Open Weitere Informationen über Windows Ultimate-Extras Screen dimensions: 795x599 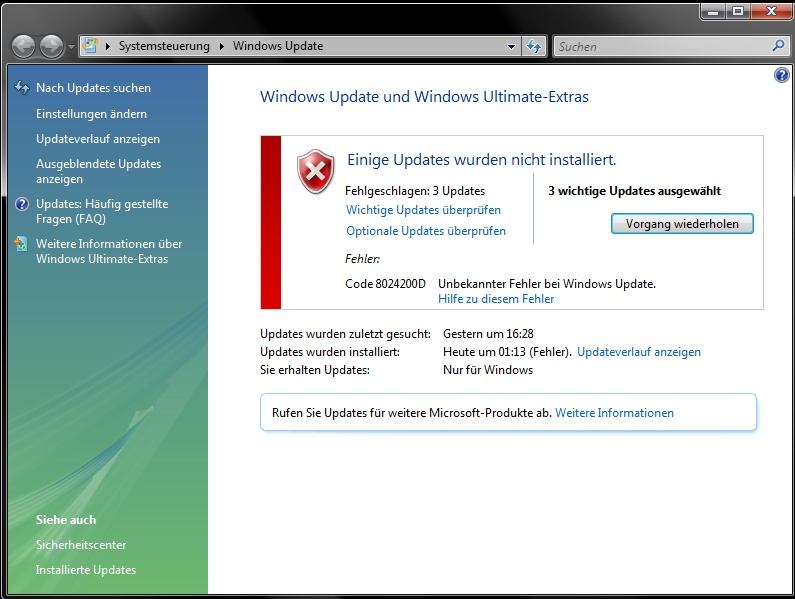coord(109,251)
